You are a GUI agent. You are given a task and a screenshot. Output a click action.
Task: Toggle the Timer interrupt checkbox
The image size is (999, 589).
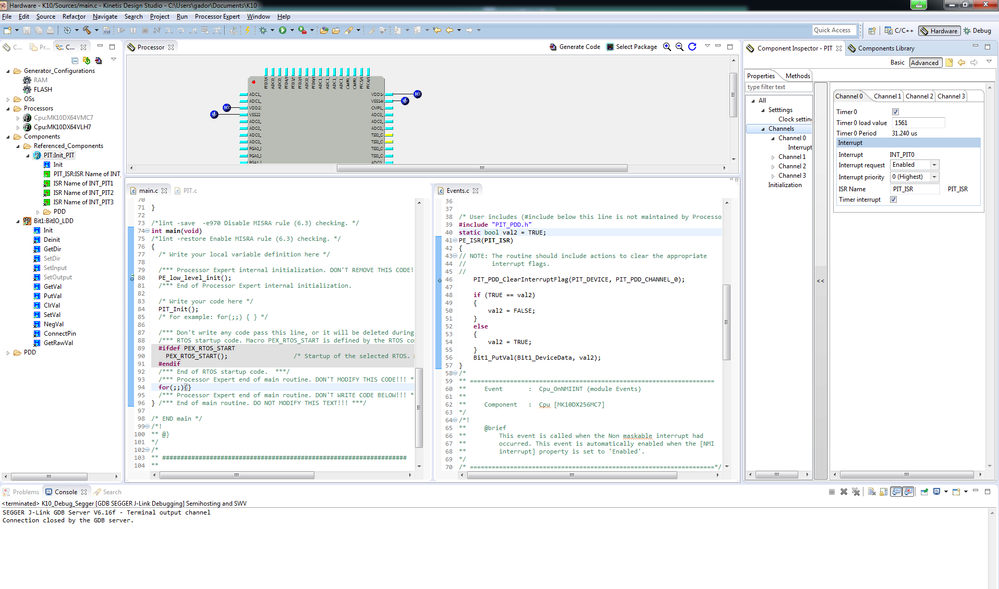click(893, 199)
